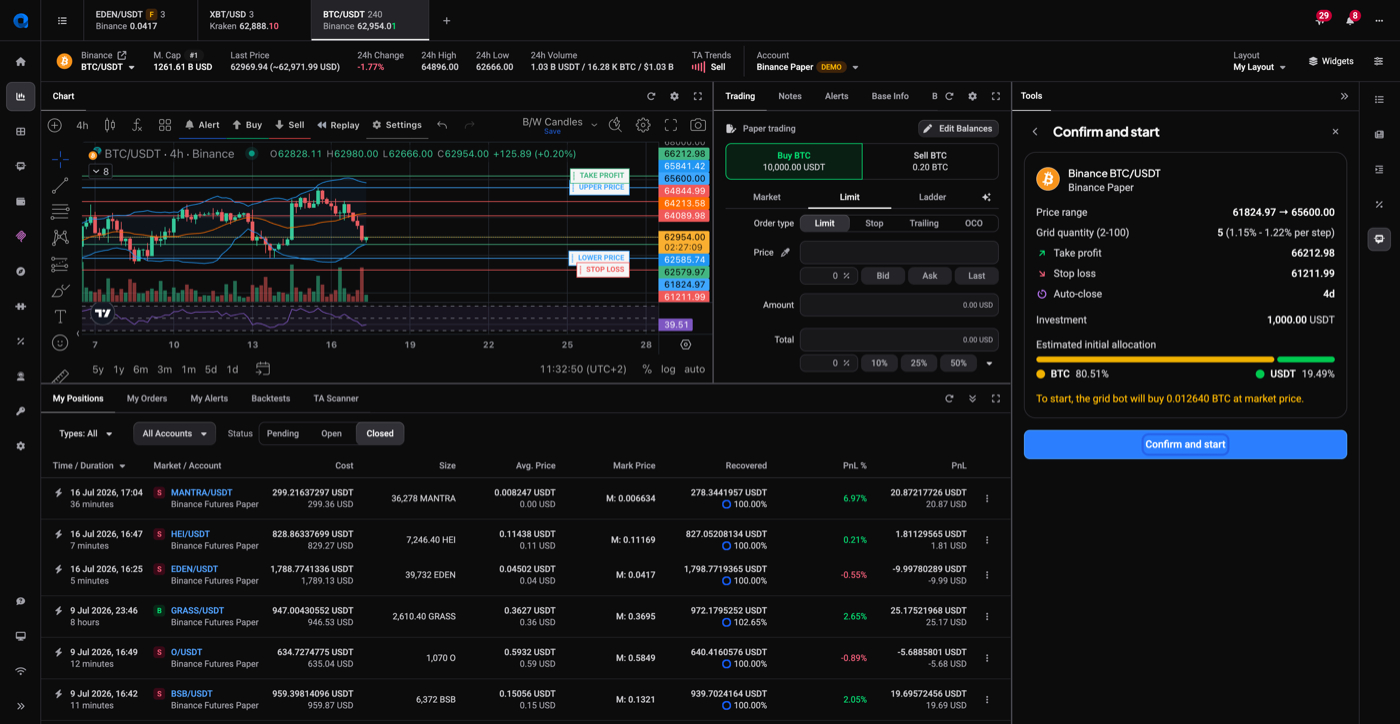1400x724 pixels.
Task: Click the Confirm and start button
Action: [1185, 444]
